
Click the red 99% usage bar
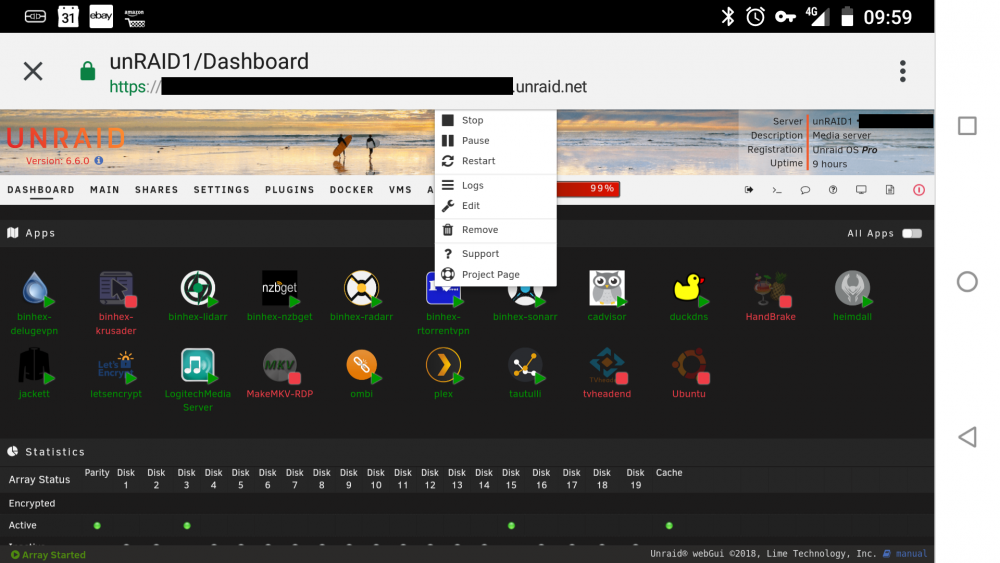pyautogui.click(x=588, y=189)
